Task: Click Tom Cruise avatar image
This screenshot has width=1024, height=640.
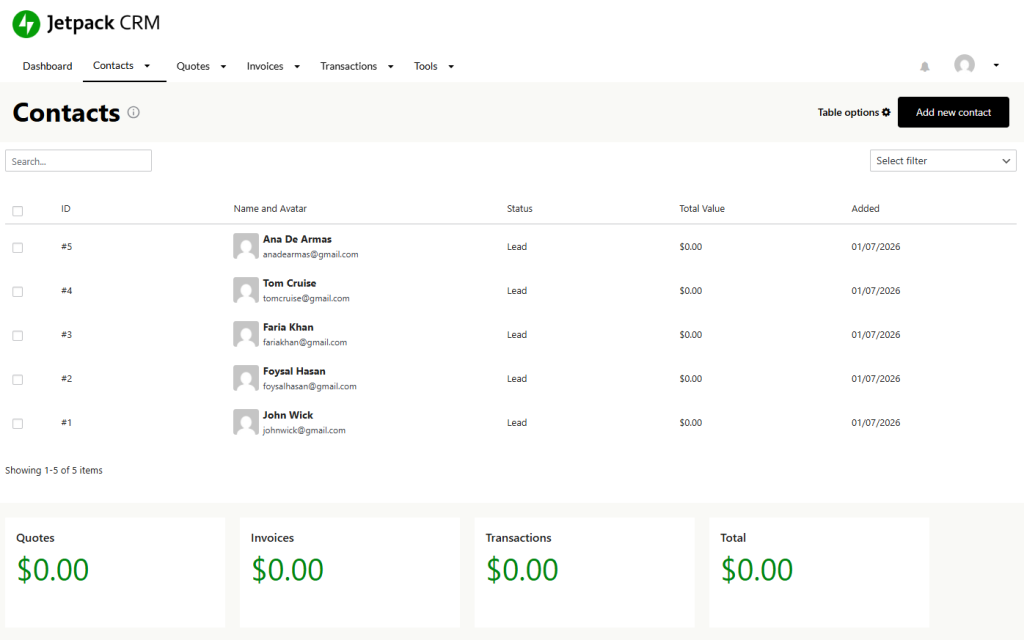Action: tap(246, 290)
